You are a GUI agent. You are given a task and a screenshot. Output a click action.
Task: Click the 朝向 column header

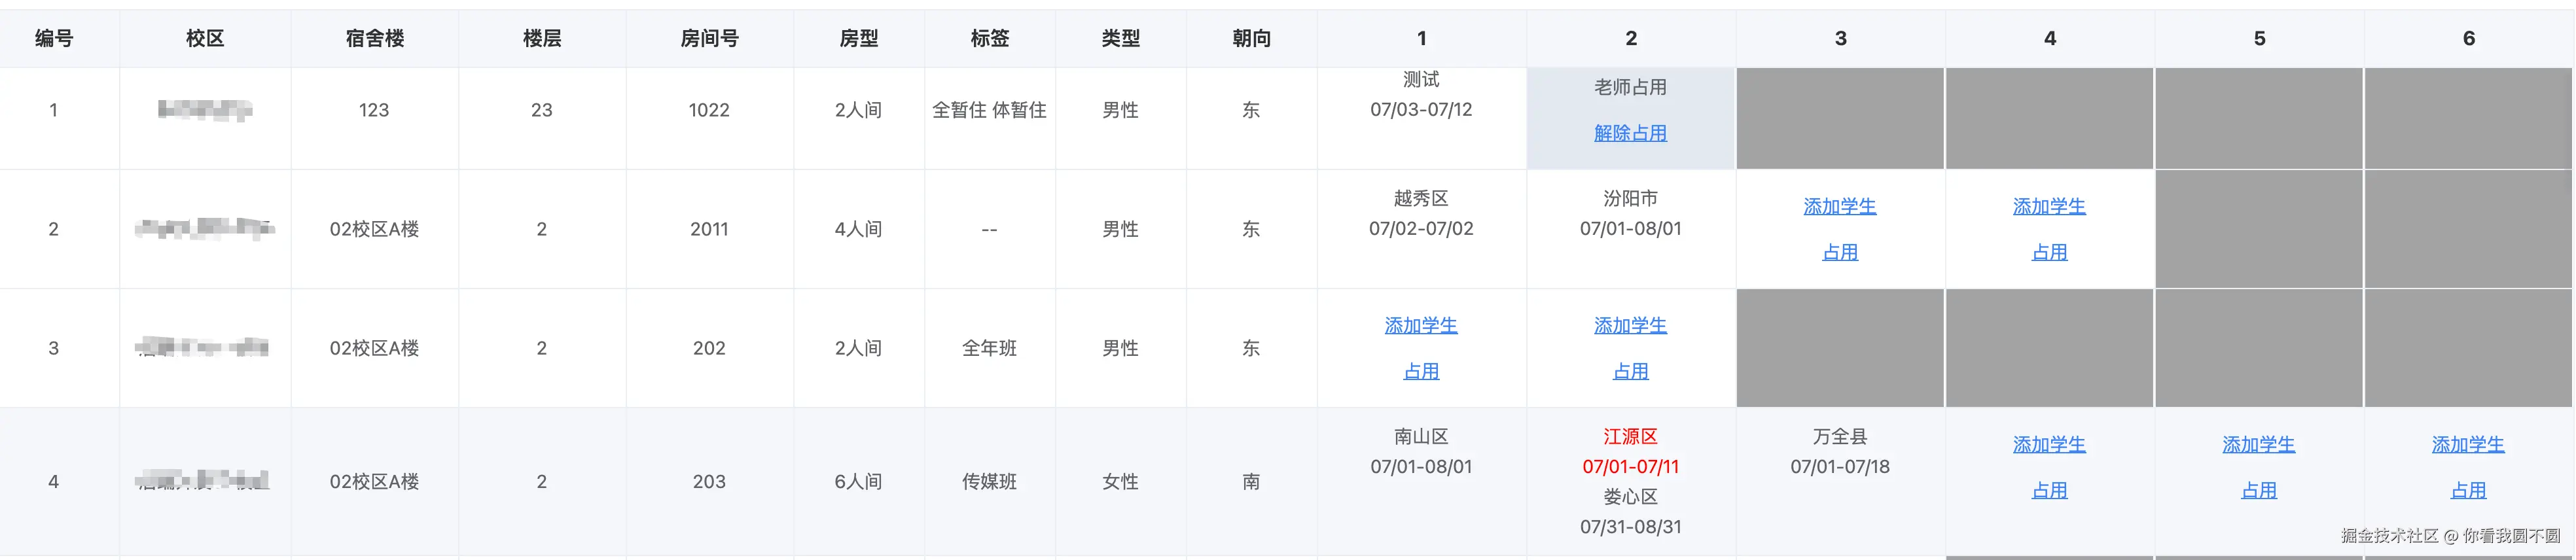tap(1251, 38)
